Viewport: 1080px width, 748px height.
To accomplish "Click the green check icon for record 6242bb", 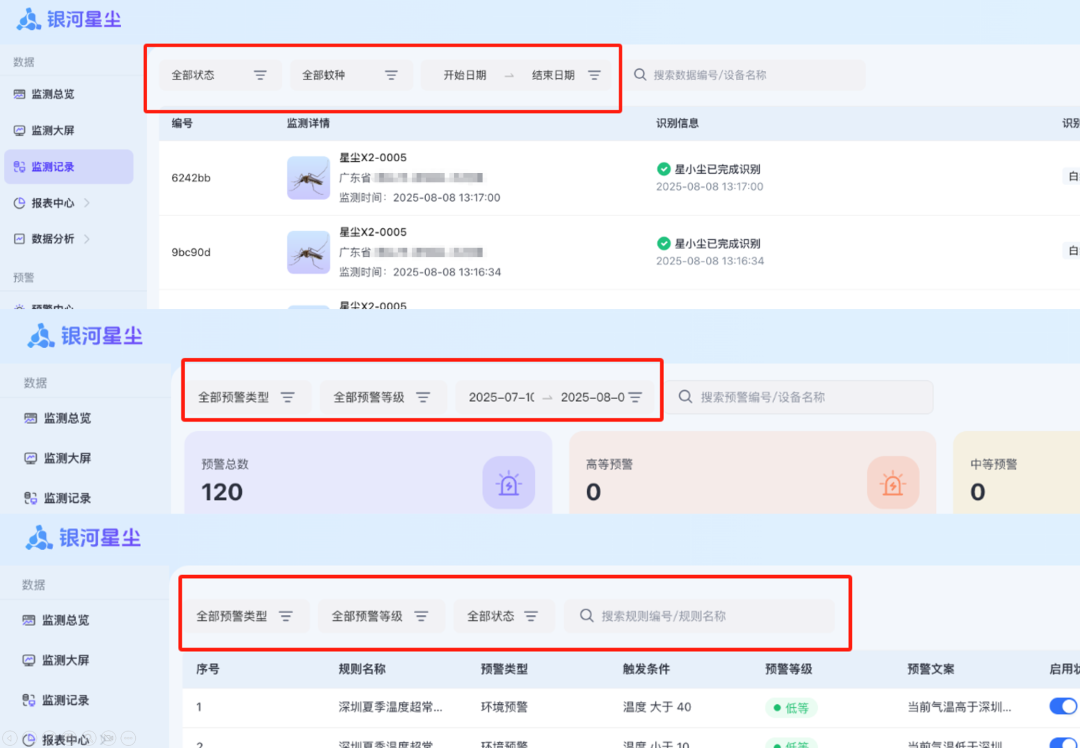I will (x=663, y=169).
